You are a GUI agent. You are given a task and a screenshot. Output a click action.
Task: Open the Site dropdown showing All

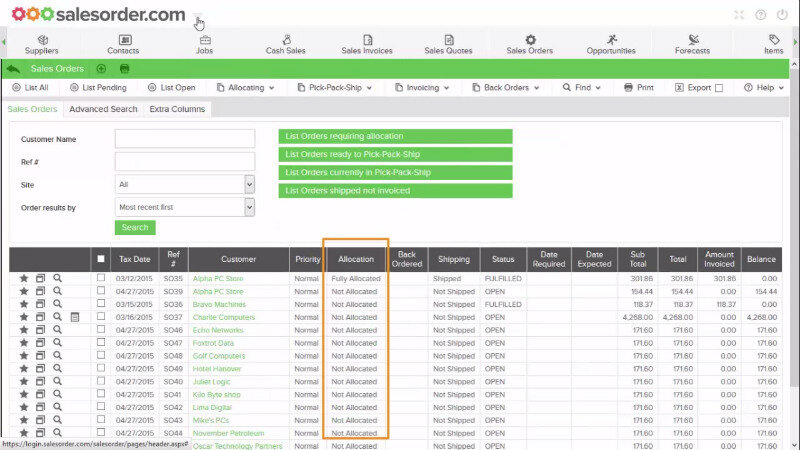[x=184, y=184]
